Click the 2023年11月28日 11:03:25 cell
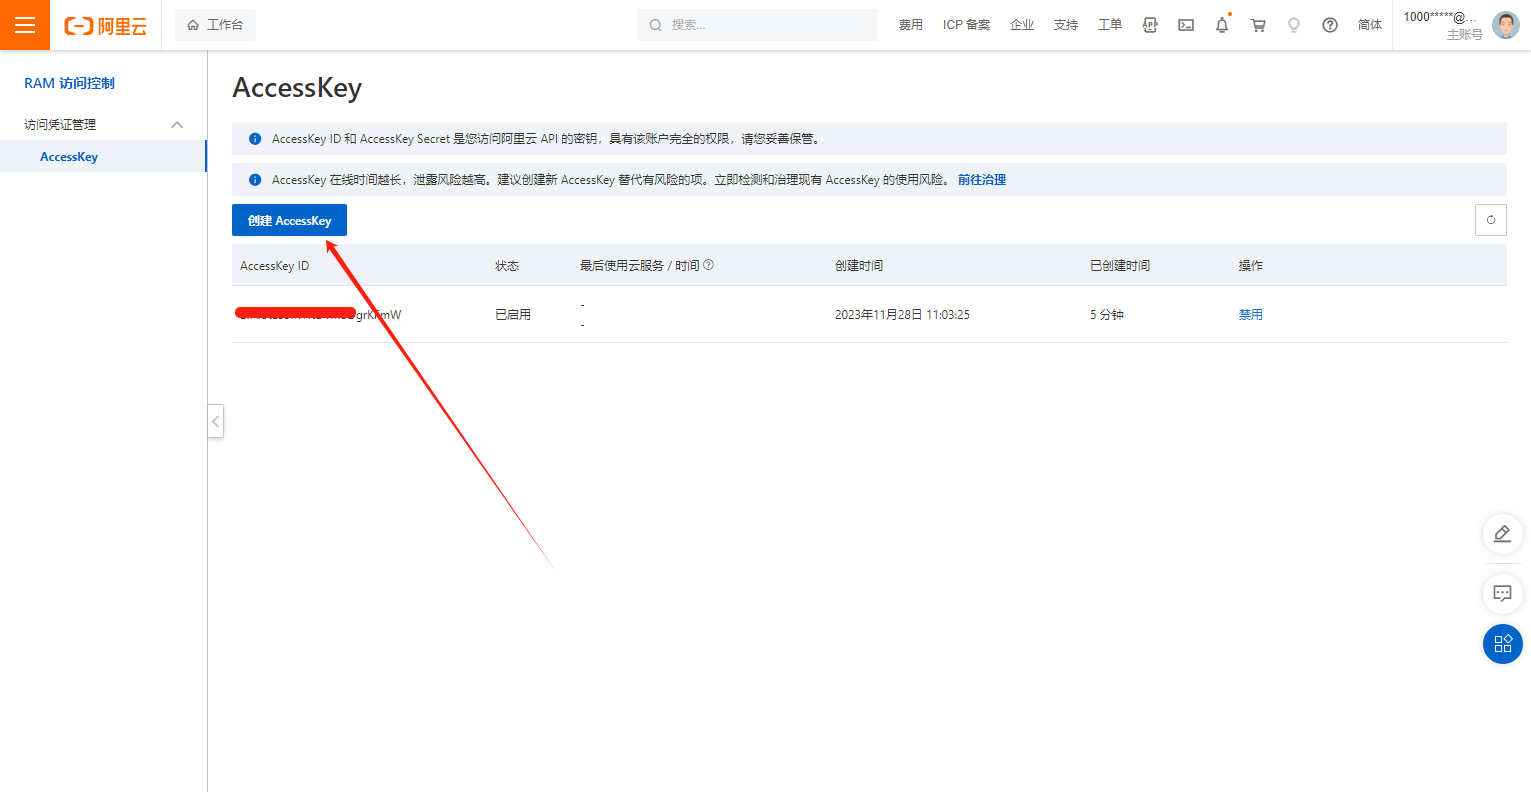1531x792 pixels. (x=902, y=314)
